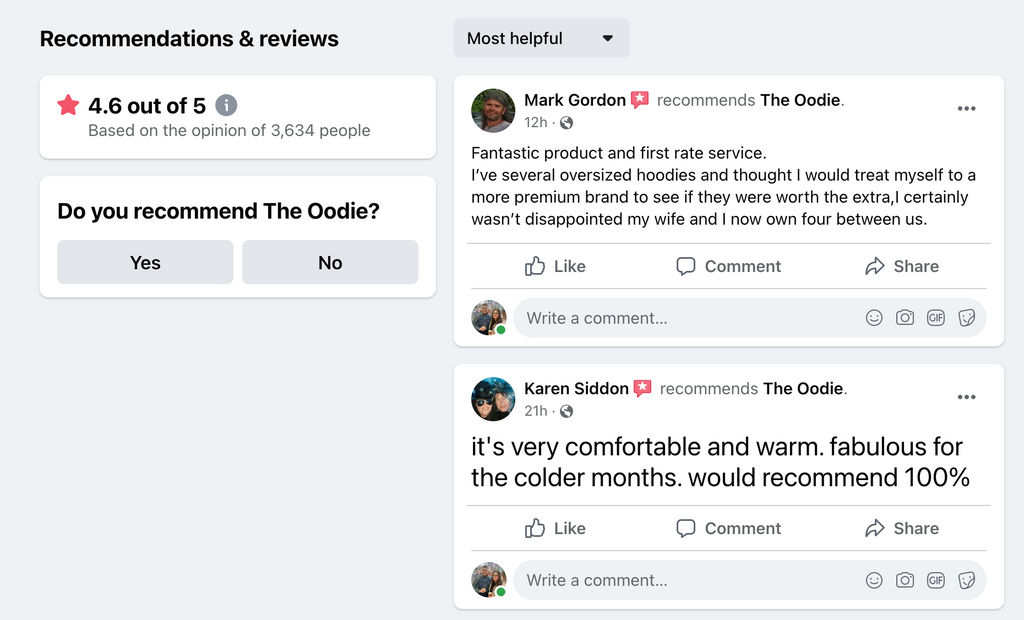
Task: Attach photo to Mark Gordon's comment box
Action: click(904, 318)
